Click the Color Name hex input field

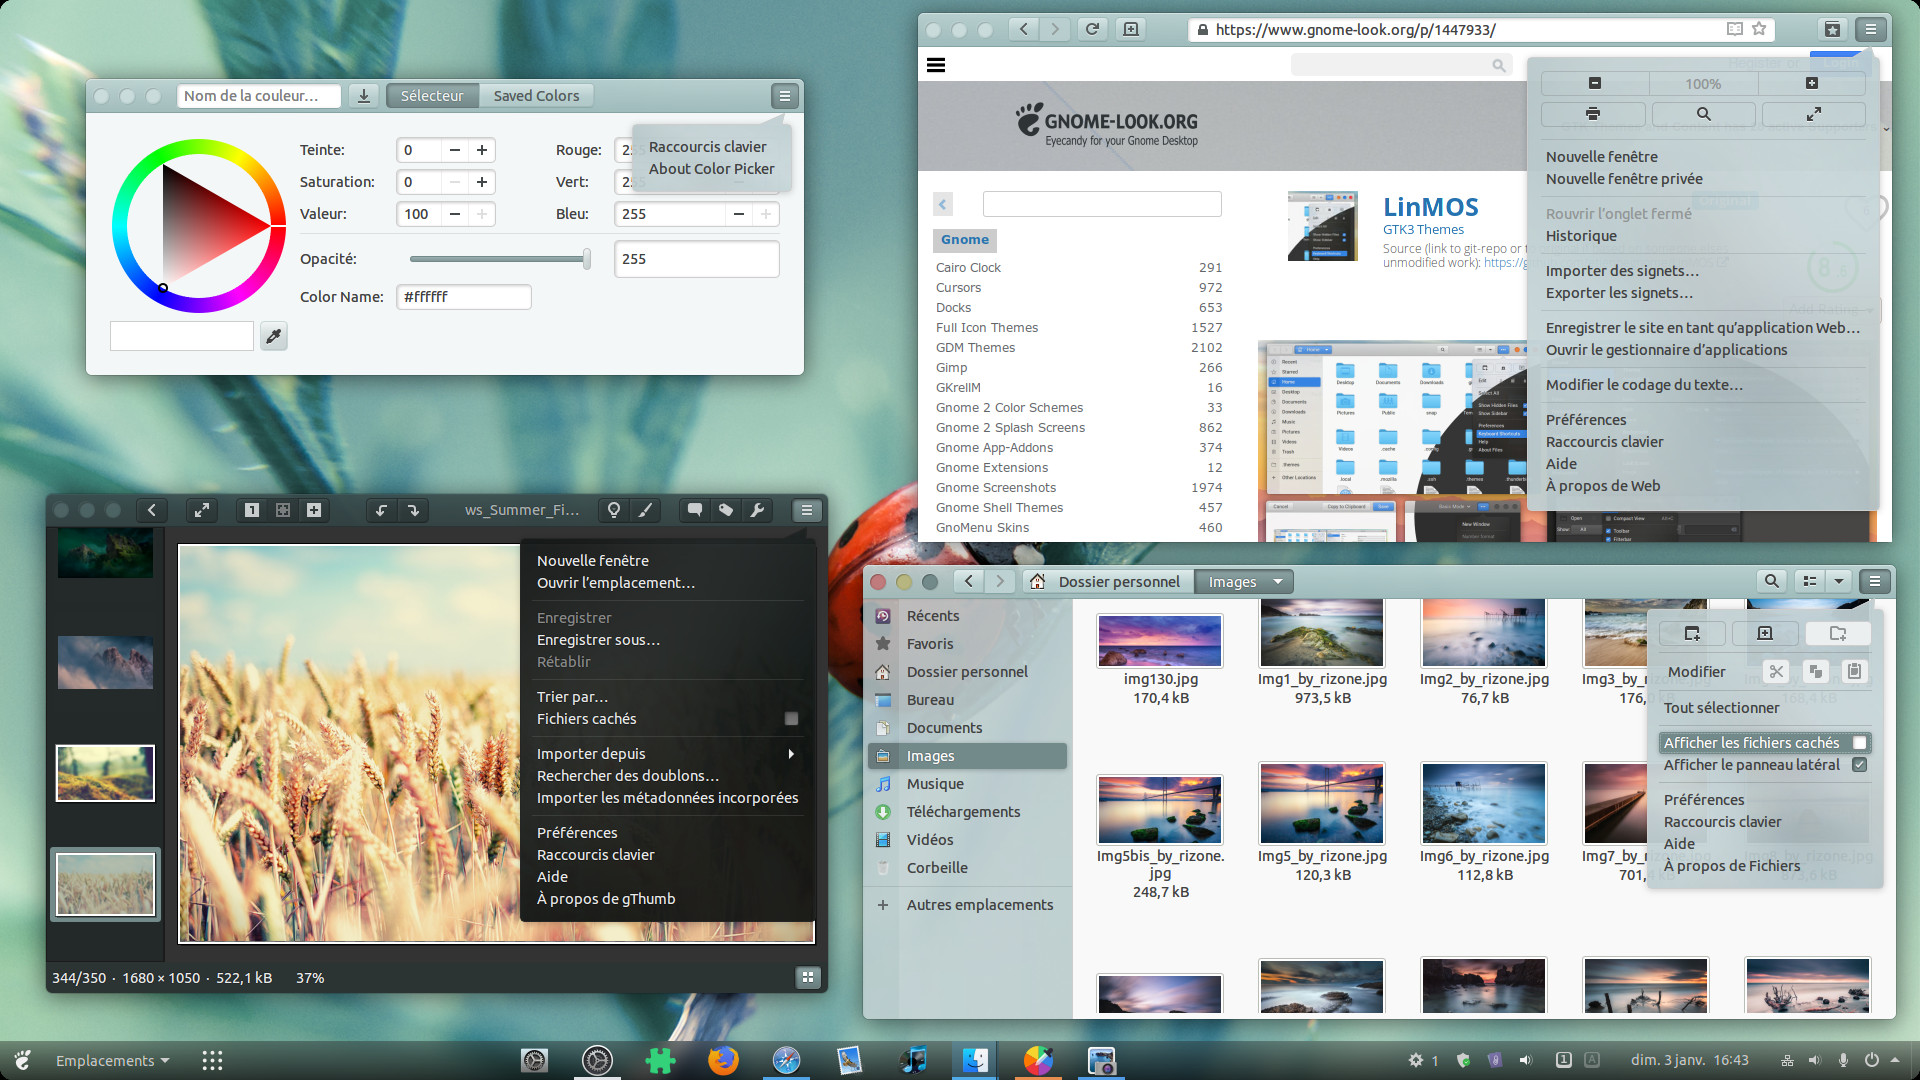click(x=464, y=297)
